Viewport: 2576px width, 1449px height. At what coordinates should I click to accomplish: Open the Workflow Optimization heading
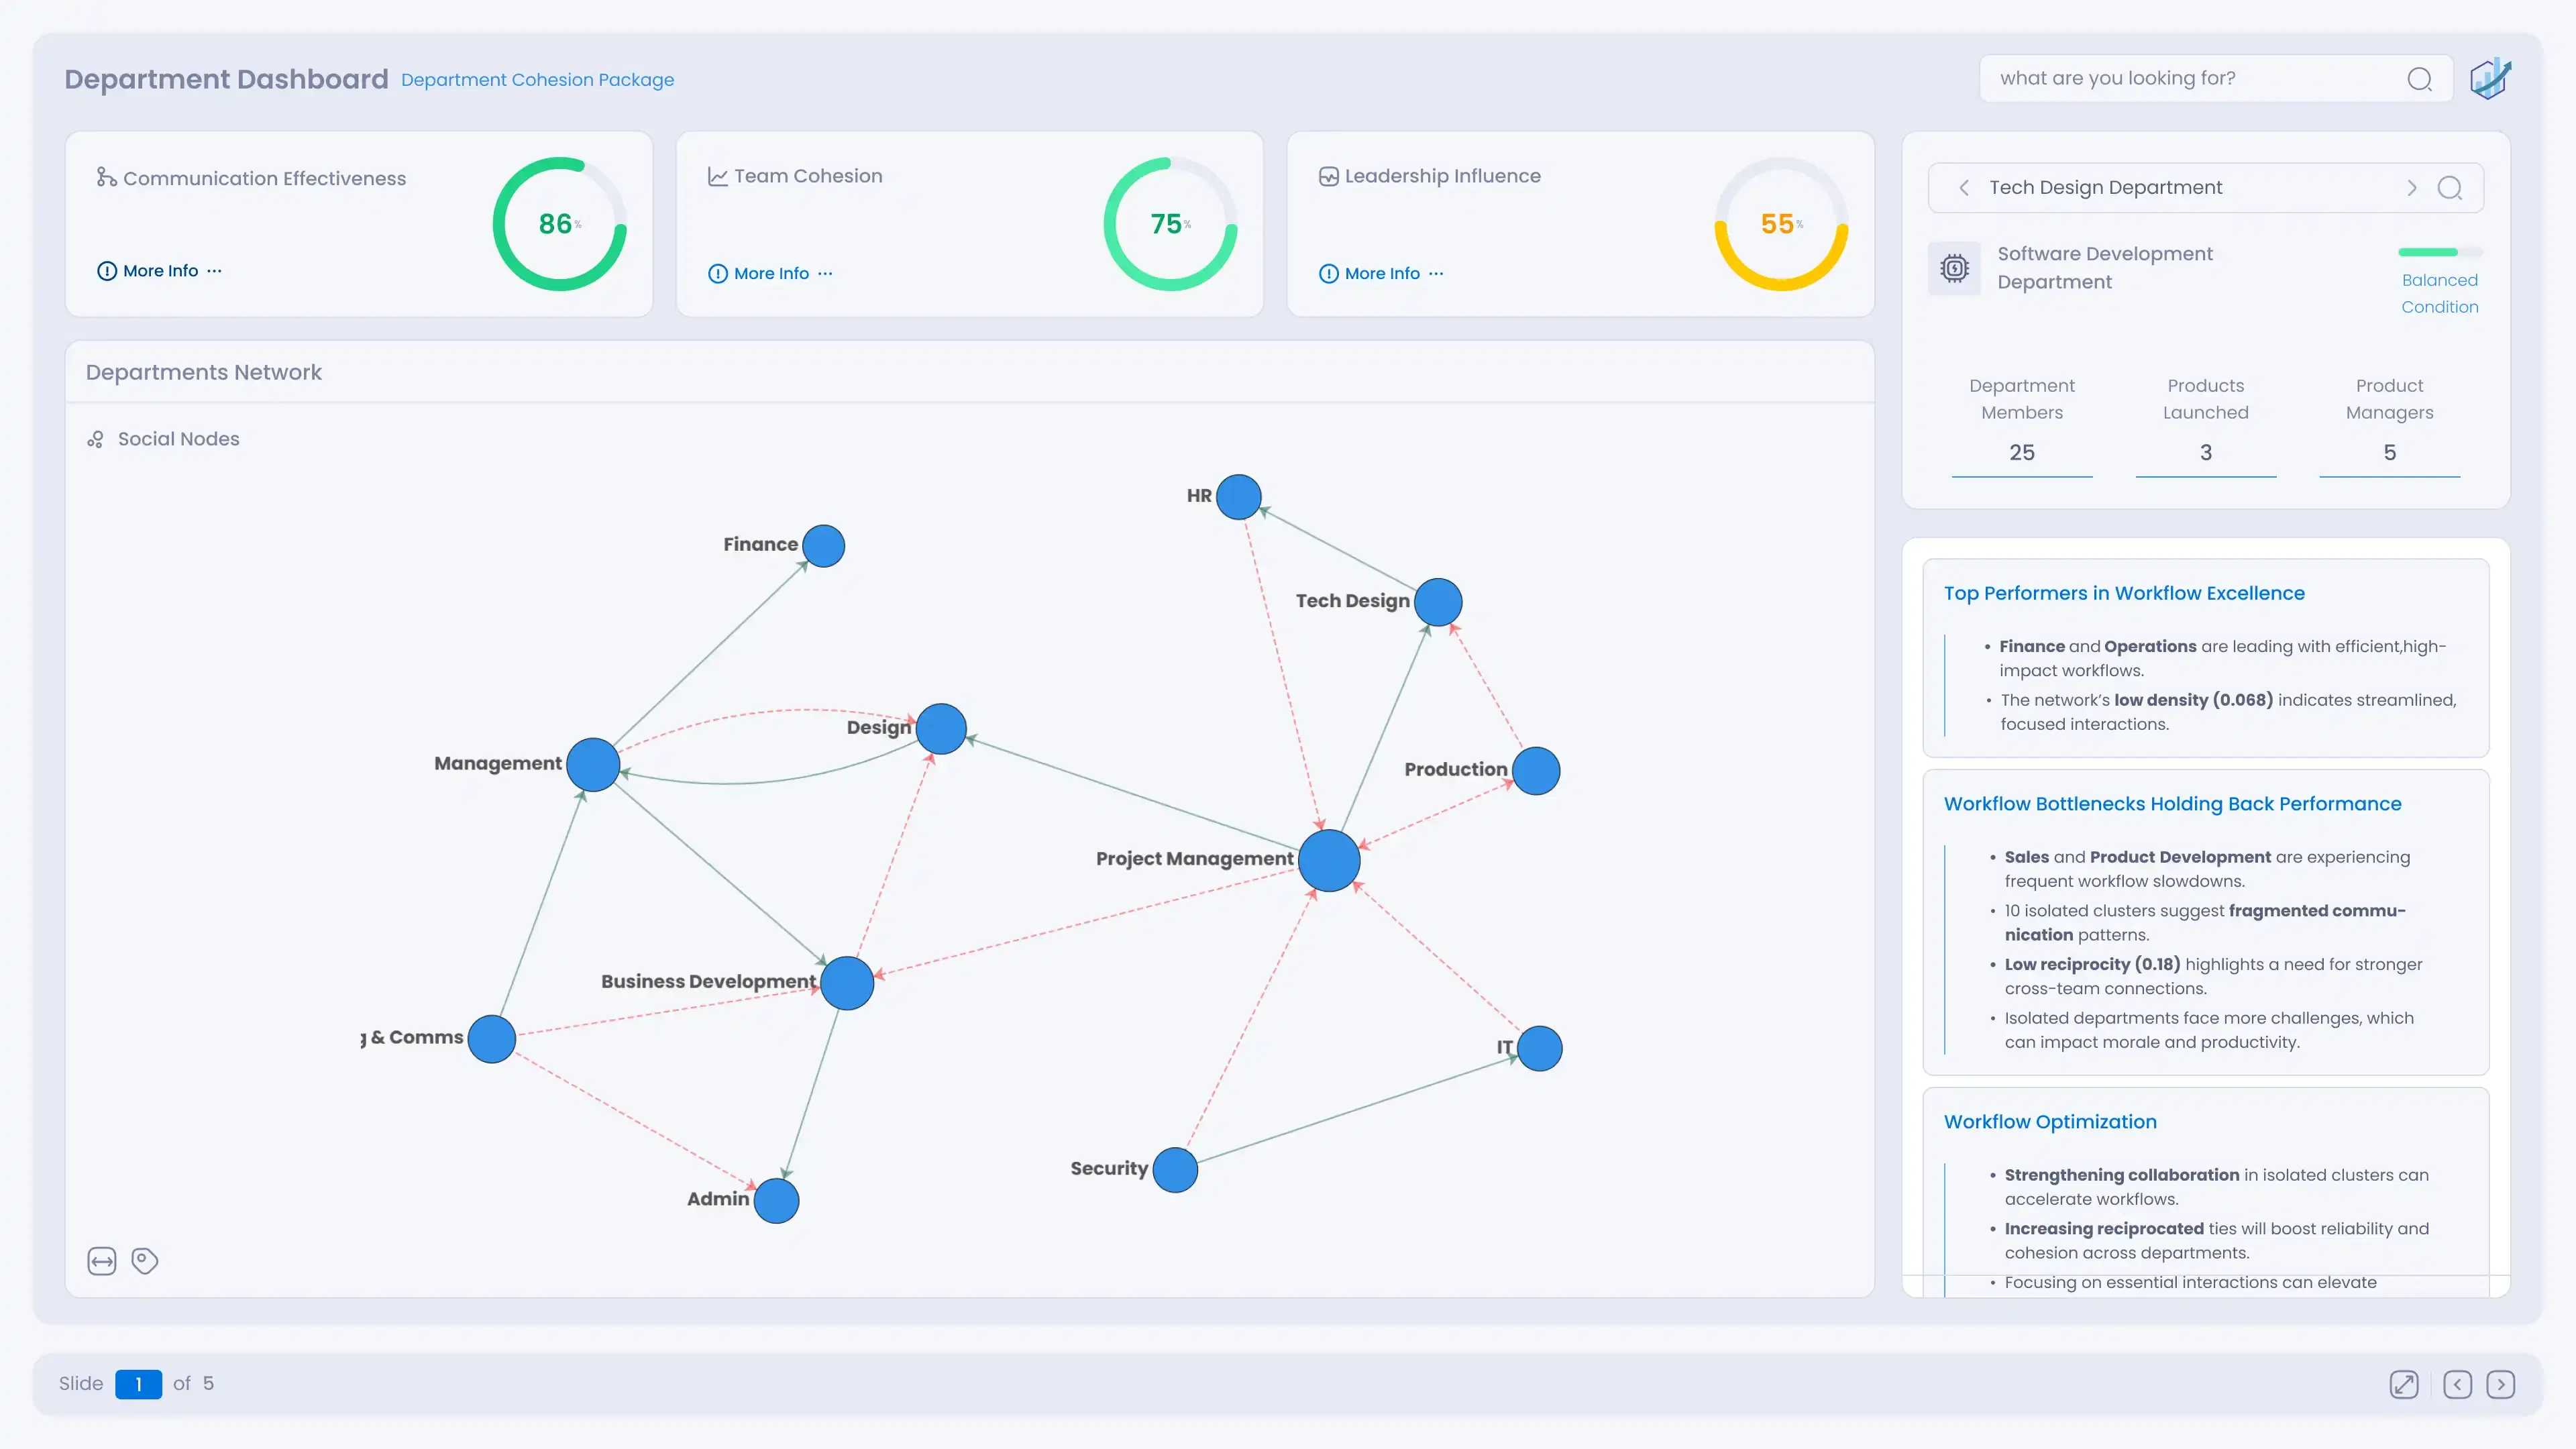pyautogui.click(x=2050, y=1122)
